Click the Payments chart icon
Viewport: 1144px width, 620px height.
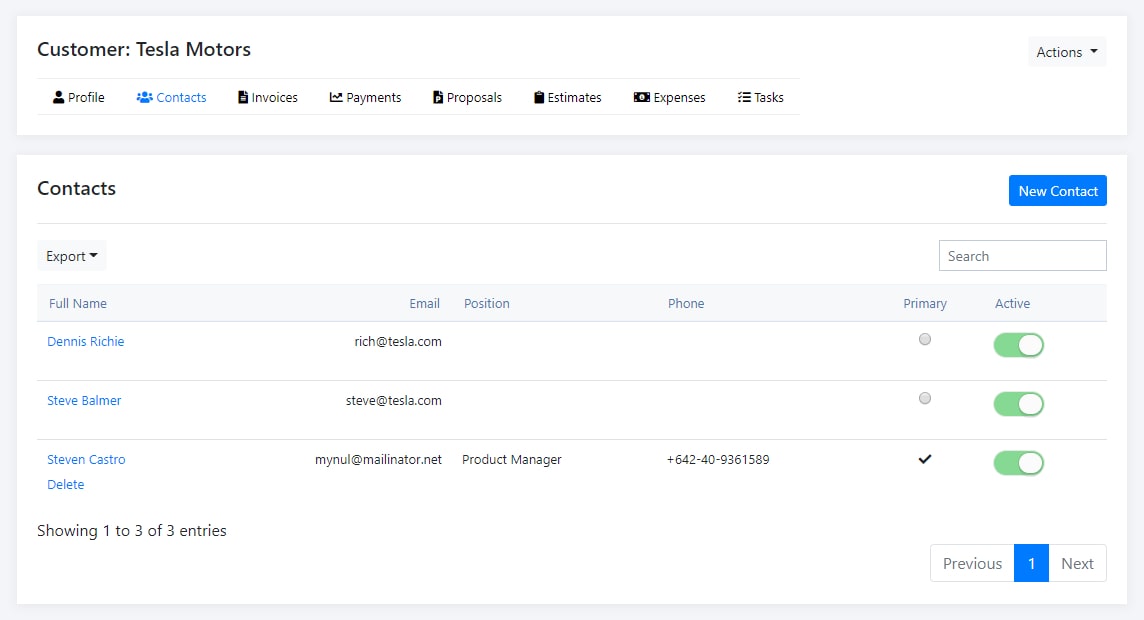point(336,97)
